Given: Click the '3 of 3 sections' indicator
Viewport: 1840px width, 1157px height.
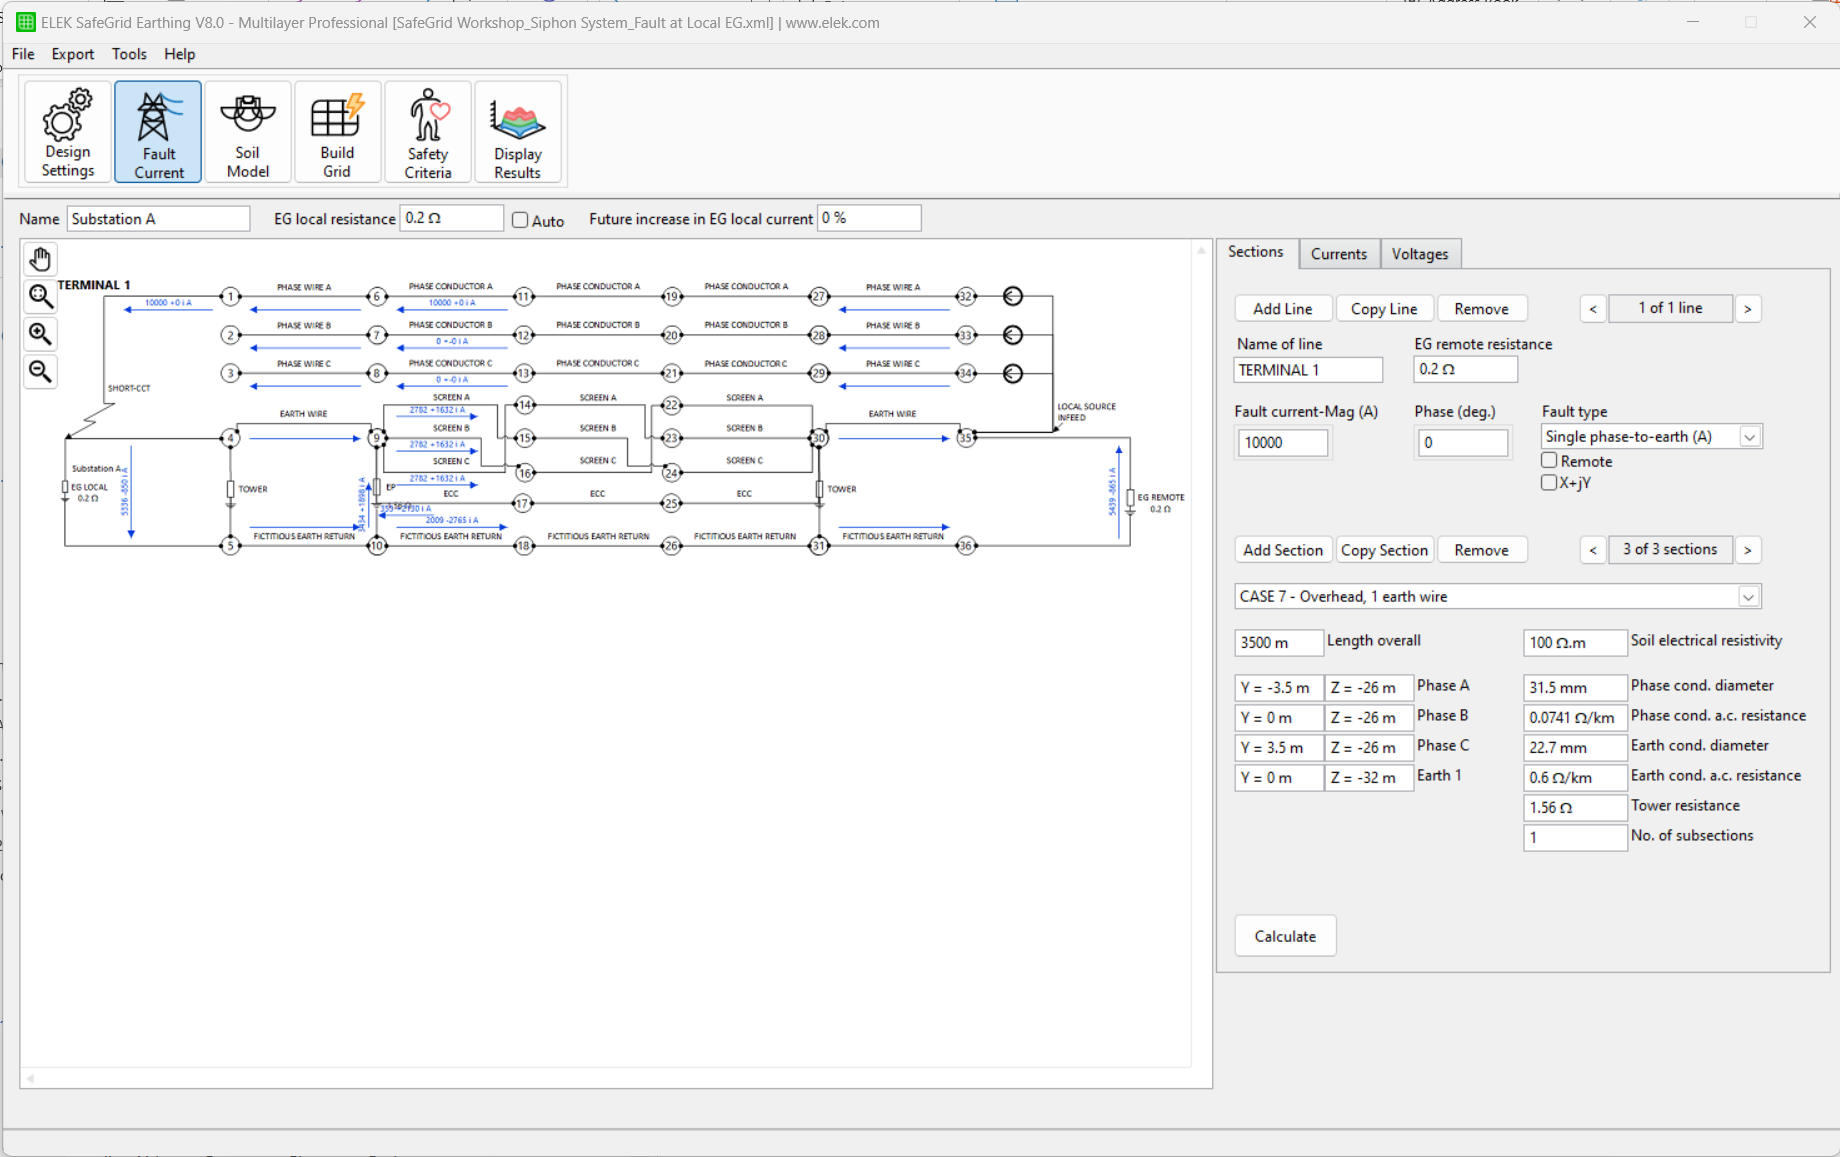Looking at the screenshot, I should (x=1670, y=549).
